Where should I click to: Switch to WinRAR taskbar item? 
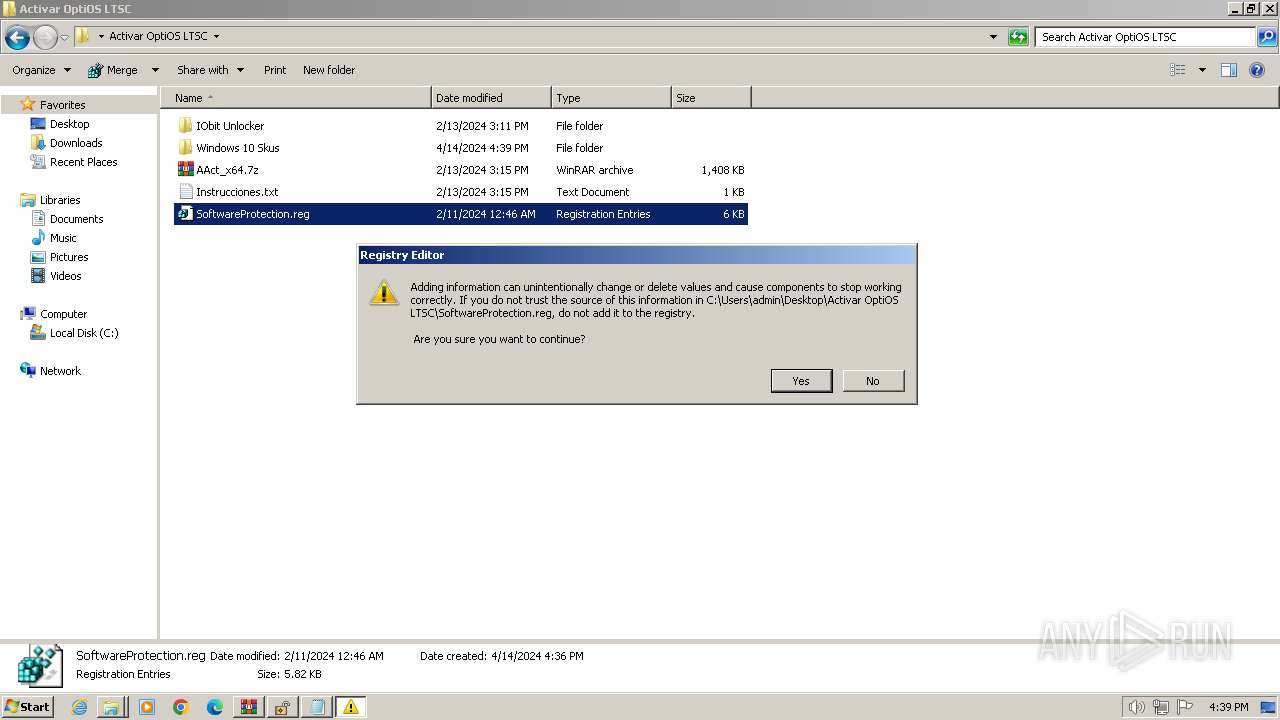[248, 707]
